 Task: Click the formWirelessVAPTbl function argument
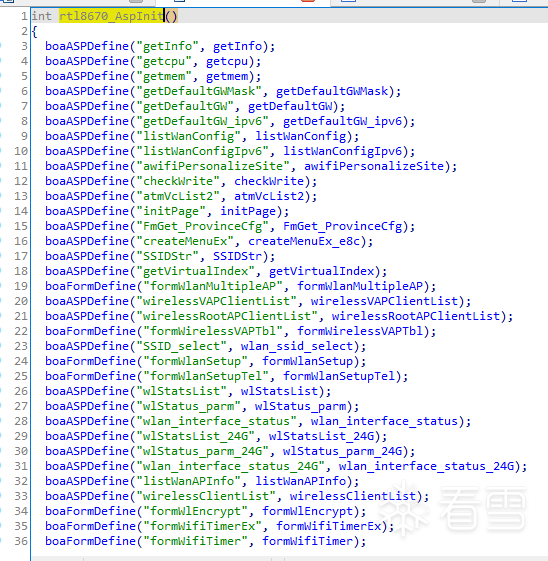pyautogui.click(x=360, y=332)
